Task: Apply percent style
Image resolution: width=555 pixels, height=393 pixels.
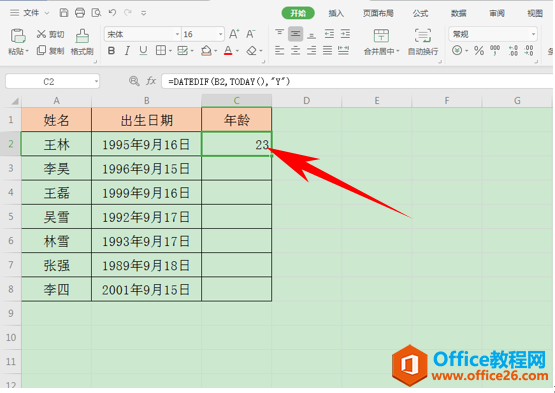Action: coord(479,51)
